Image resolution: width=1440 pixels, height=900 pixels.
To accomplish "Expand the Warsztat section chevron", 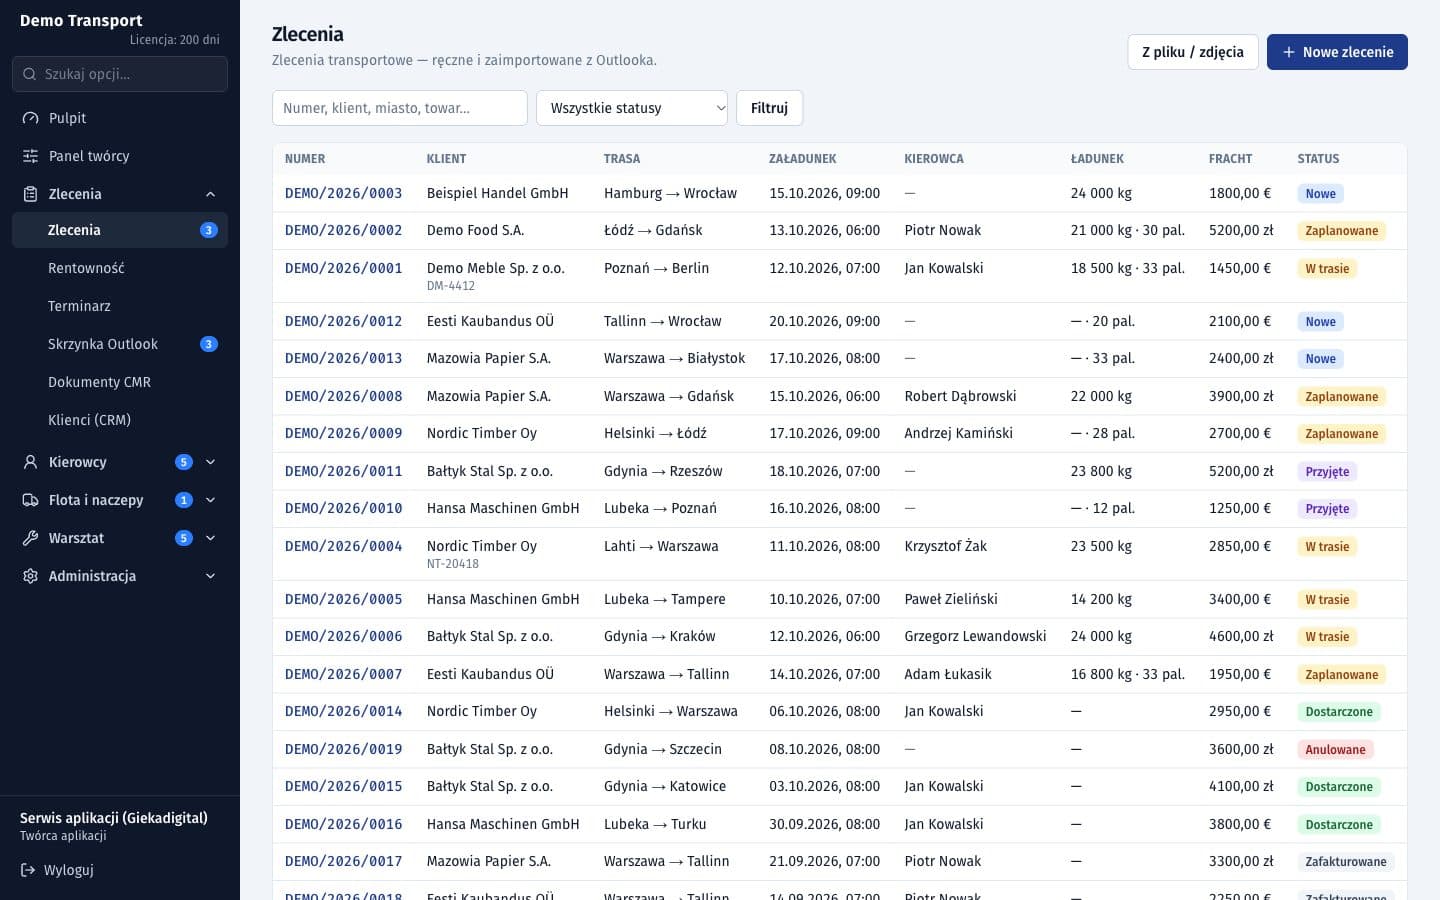I will coord(210,538).
